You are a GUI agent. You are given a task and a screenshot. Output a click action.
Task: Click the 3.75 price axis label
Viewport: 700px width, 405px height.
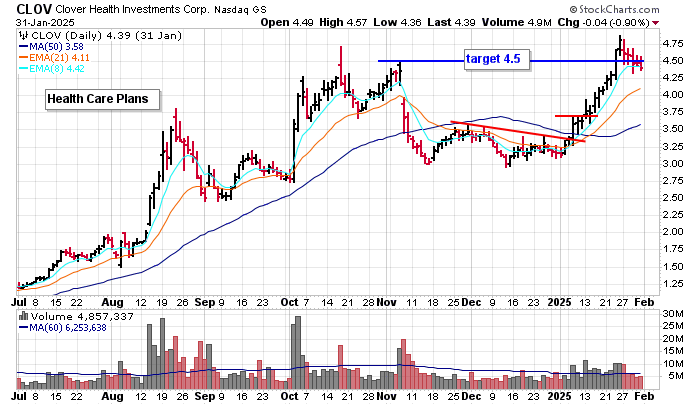[x=673, y=112]
